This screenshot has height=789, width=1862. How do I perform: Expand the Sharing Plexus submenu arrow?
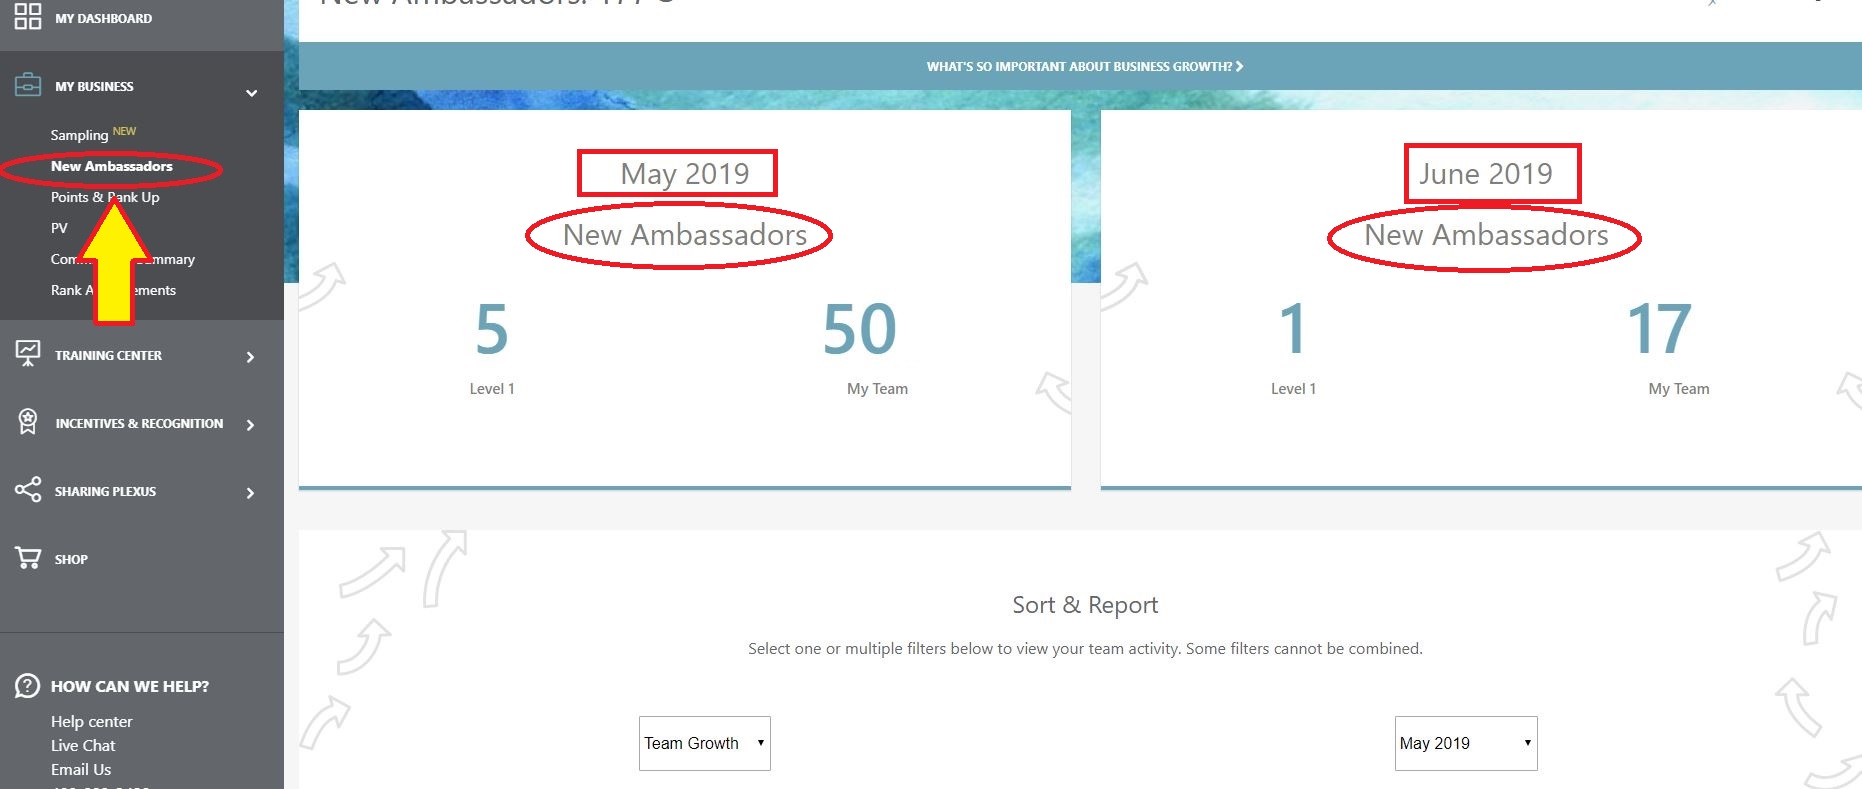(251, 493)
